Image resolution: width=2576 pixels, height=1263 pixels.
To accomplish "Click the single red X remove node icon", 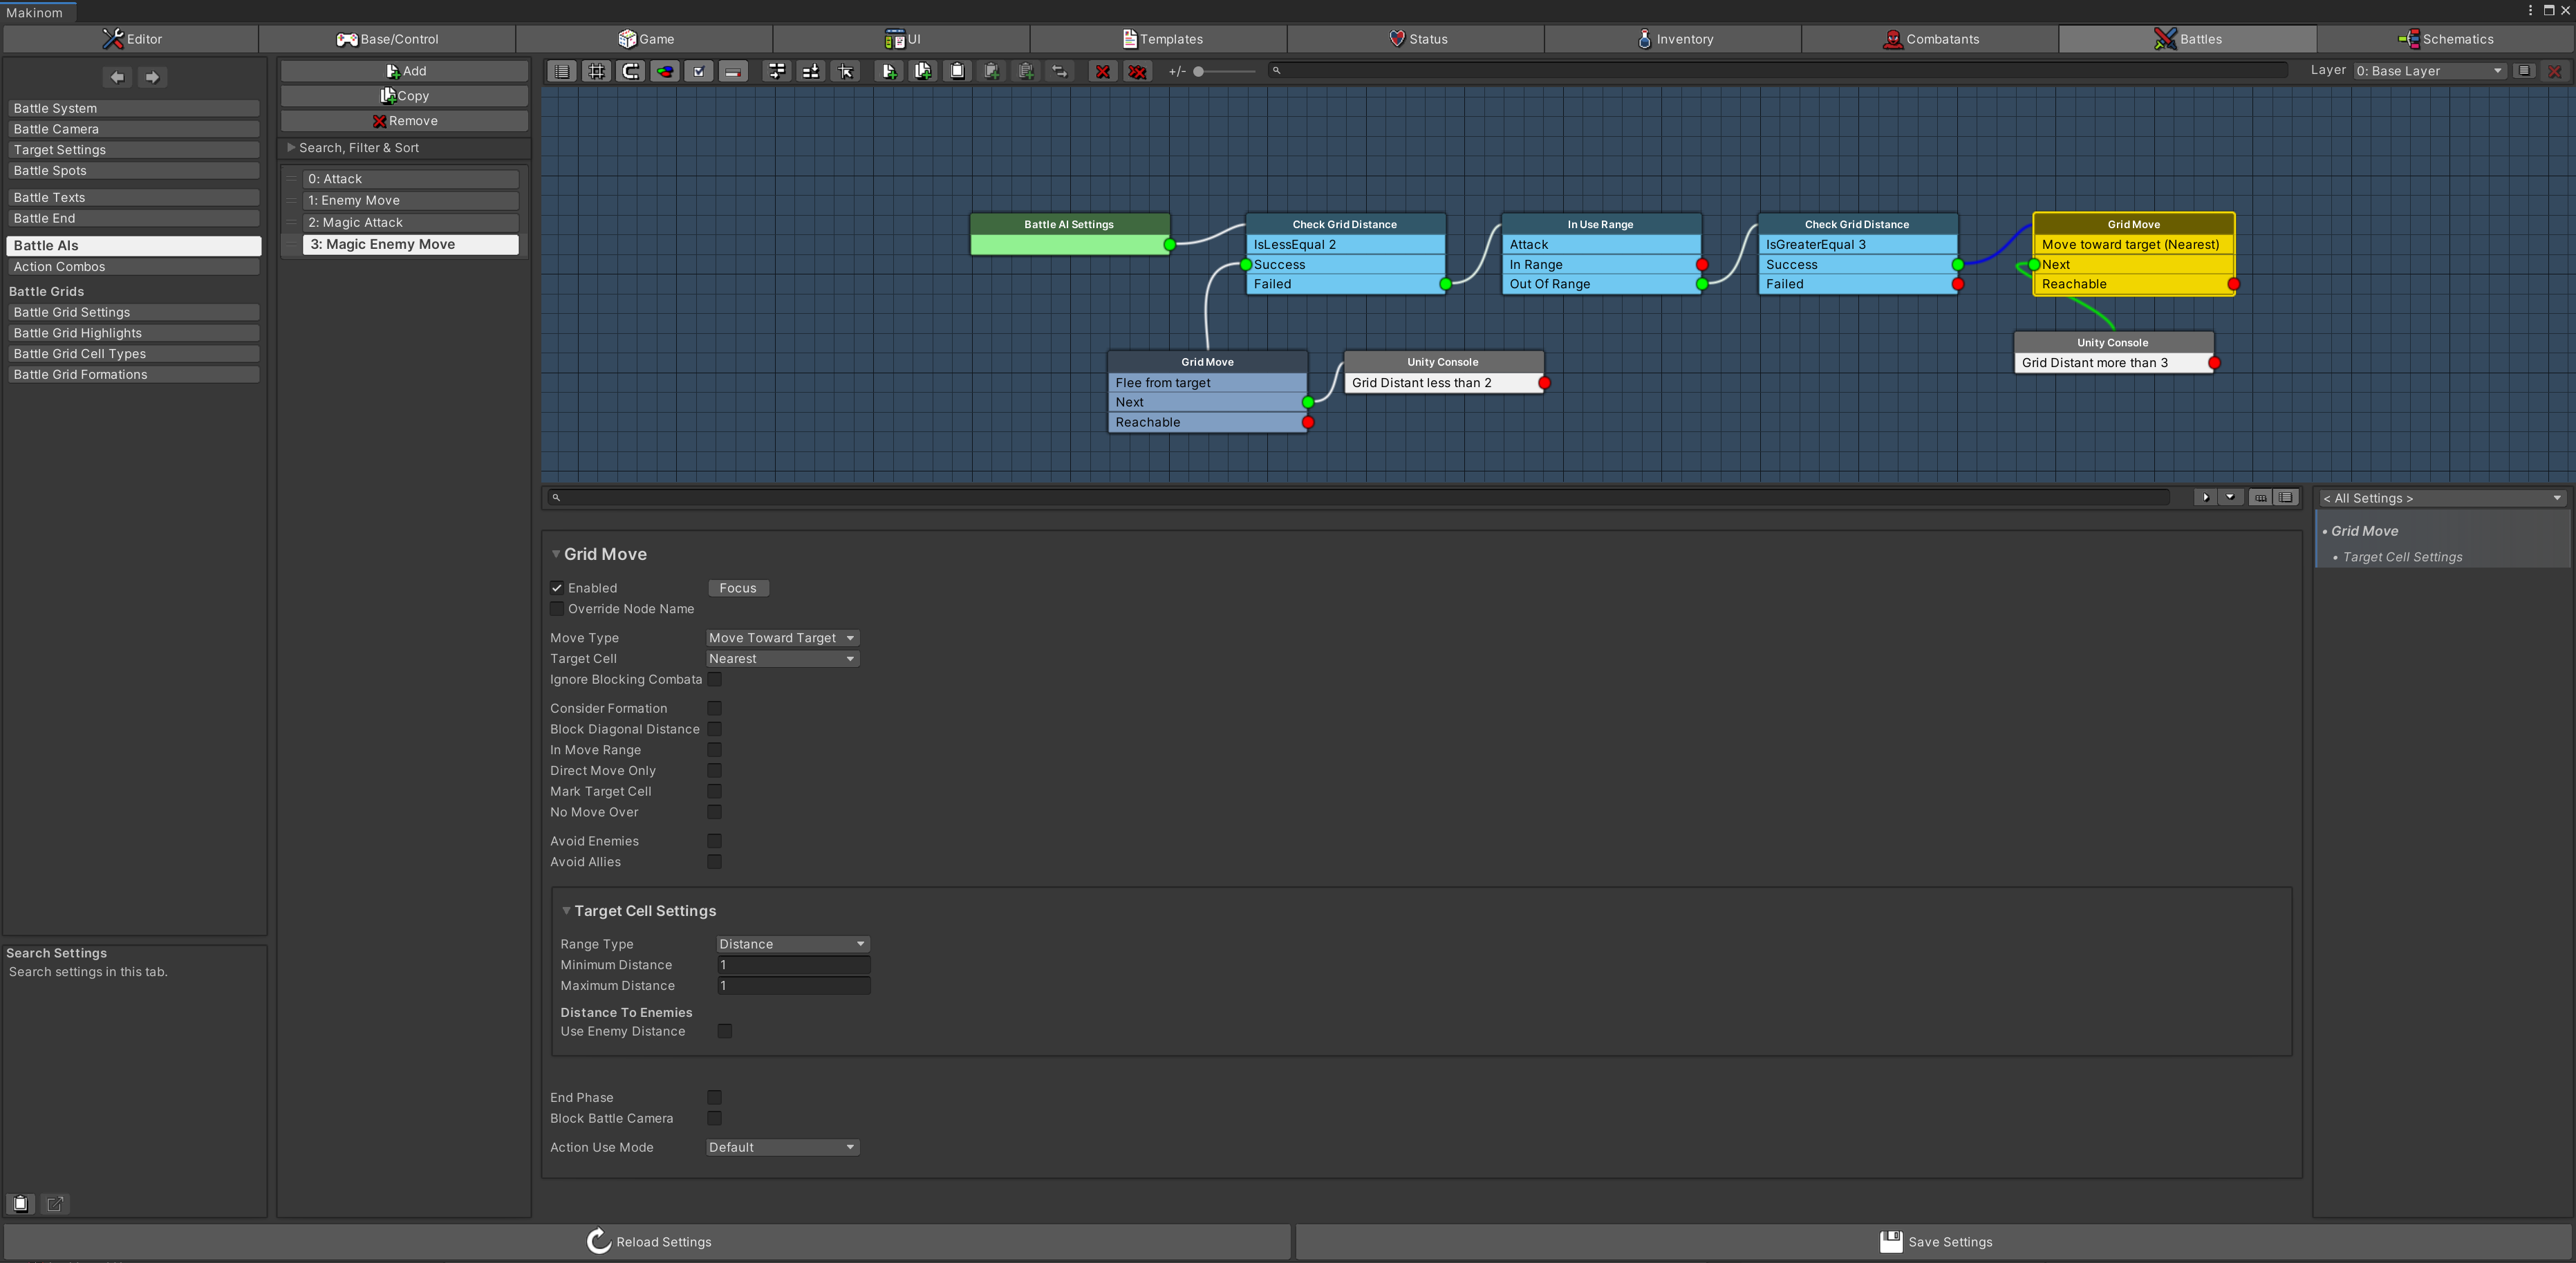I will click(x=1102, y=71).
